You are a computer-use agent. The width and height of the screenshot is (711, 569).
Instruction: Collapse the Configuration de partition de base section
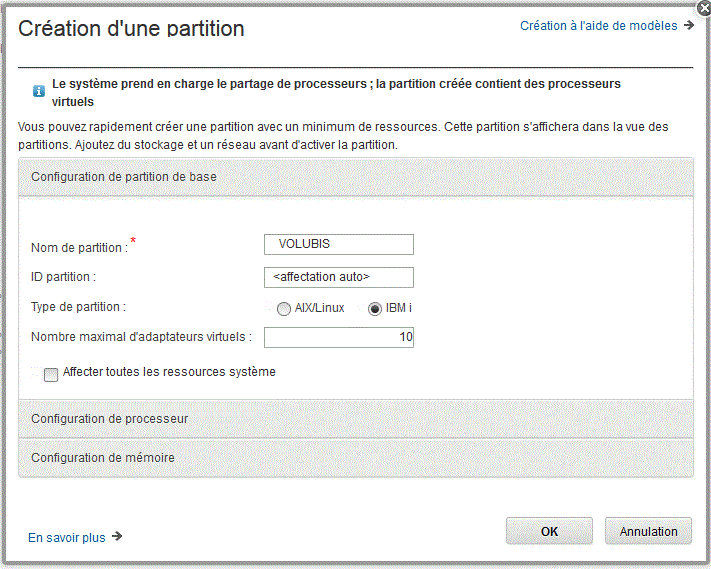point(356,177)
